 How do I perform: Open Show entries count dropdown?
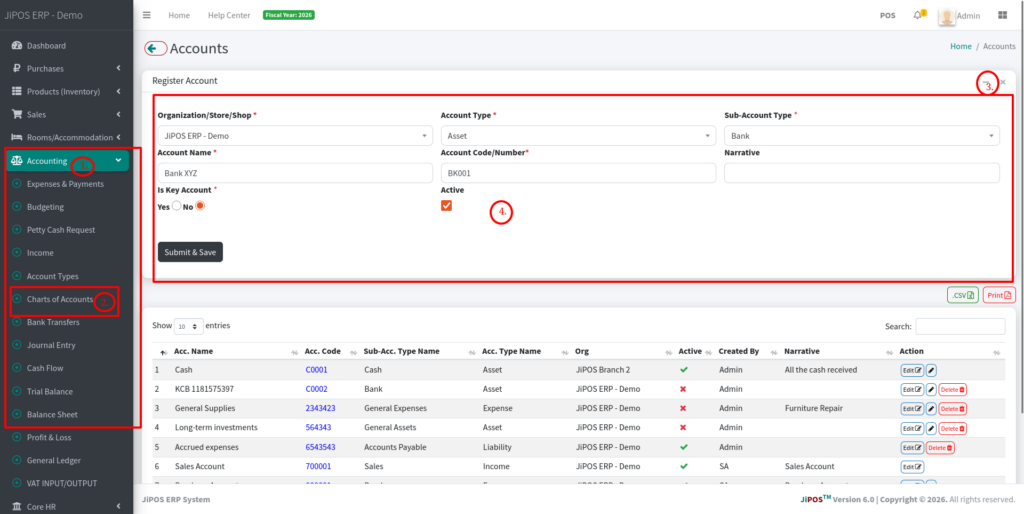coord(189,326)
